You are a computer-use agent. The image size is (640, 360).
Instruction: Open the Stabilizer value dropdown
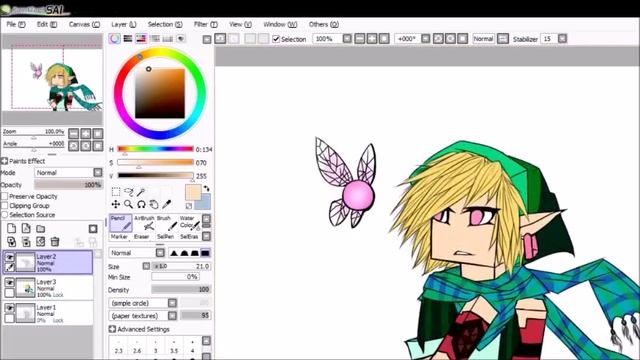[562, 39]
